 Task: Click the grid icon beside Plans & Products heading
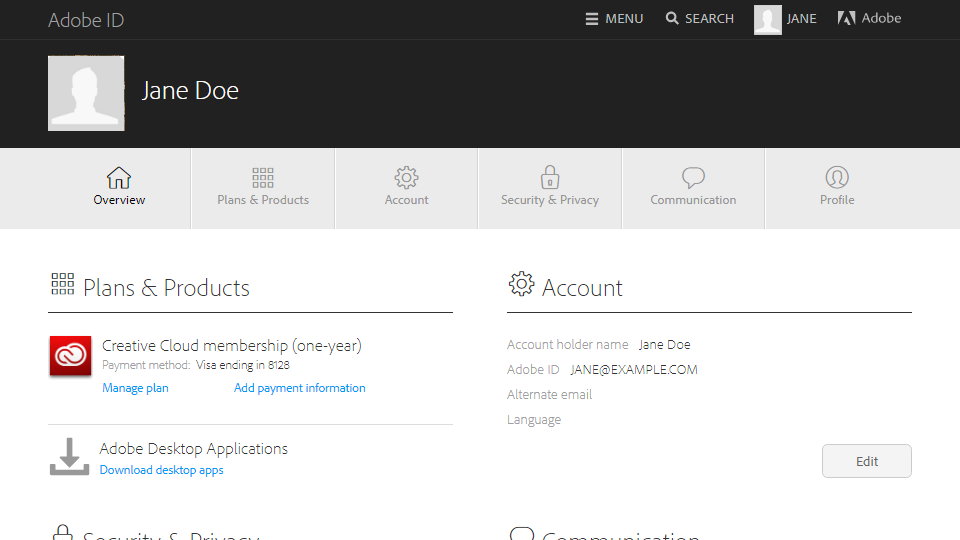(62, 285)
